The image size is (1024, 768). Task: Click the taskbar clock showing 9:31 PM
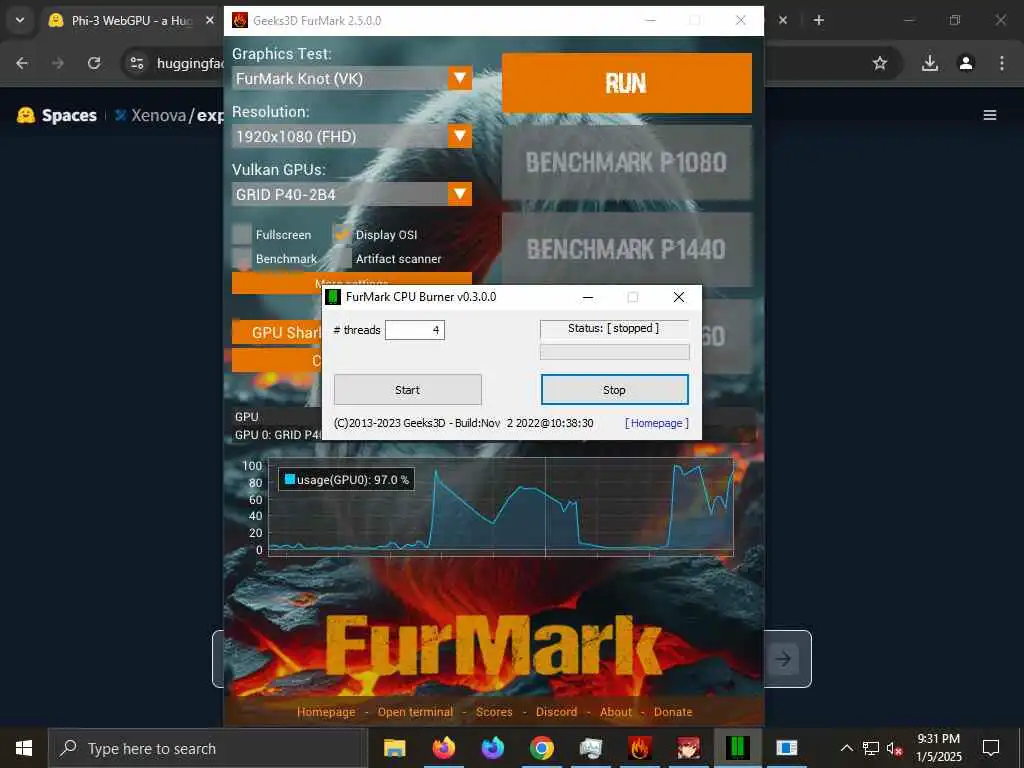(x=938, y=748)
